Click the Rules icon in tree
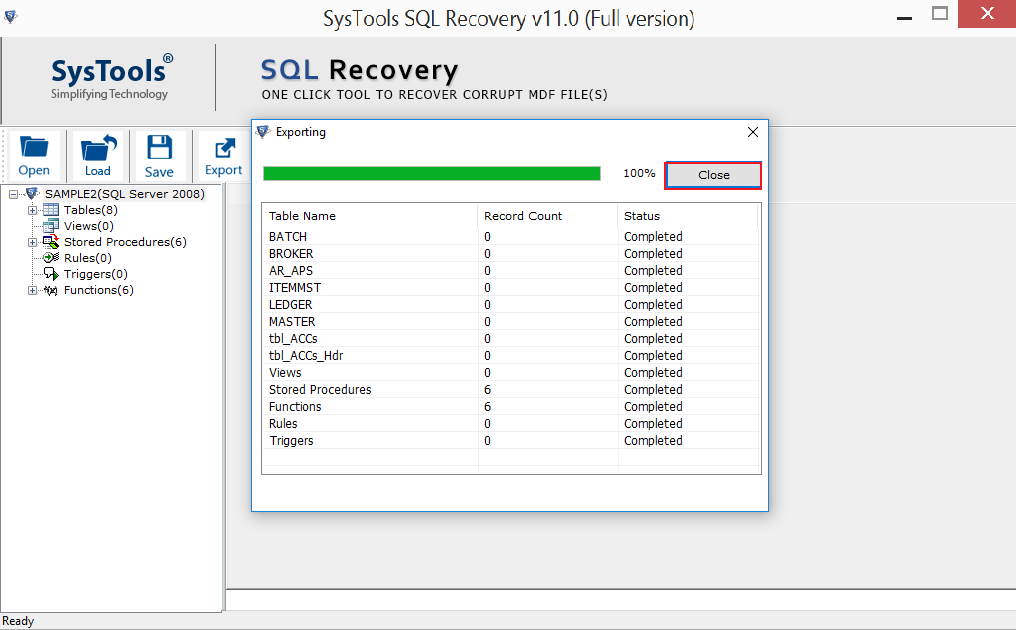 tap(51, 258)
